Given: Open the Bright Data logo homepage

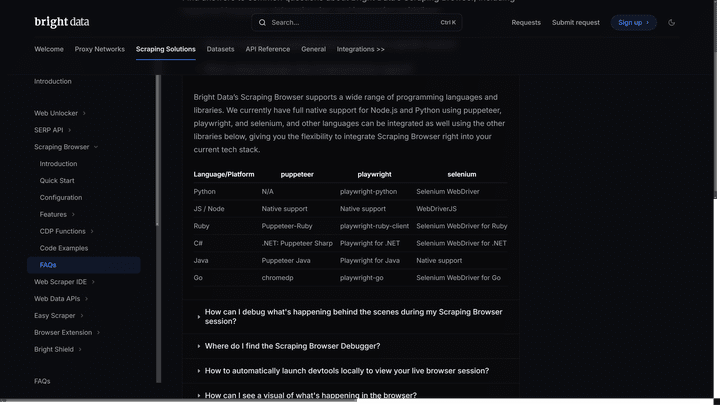Looking at the screenshot, I should tap(62, 22).
